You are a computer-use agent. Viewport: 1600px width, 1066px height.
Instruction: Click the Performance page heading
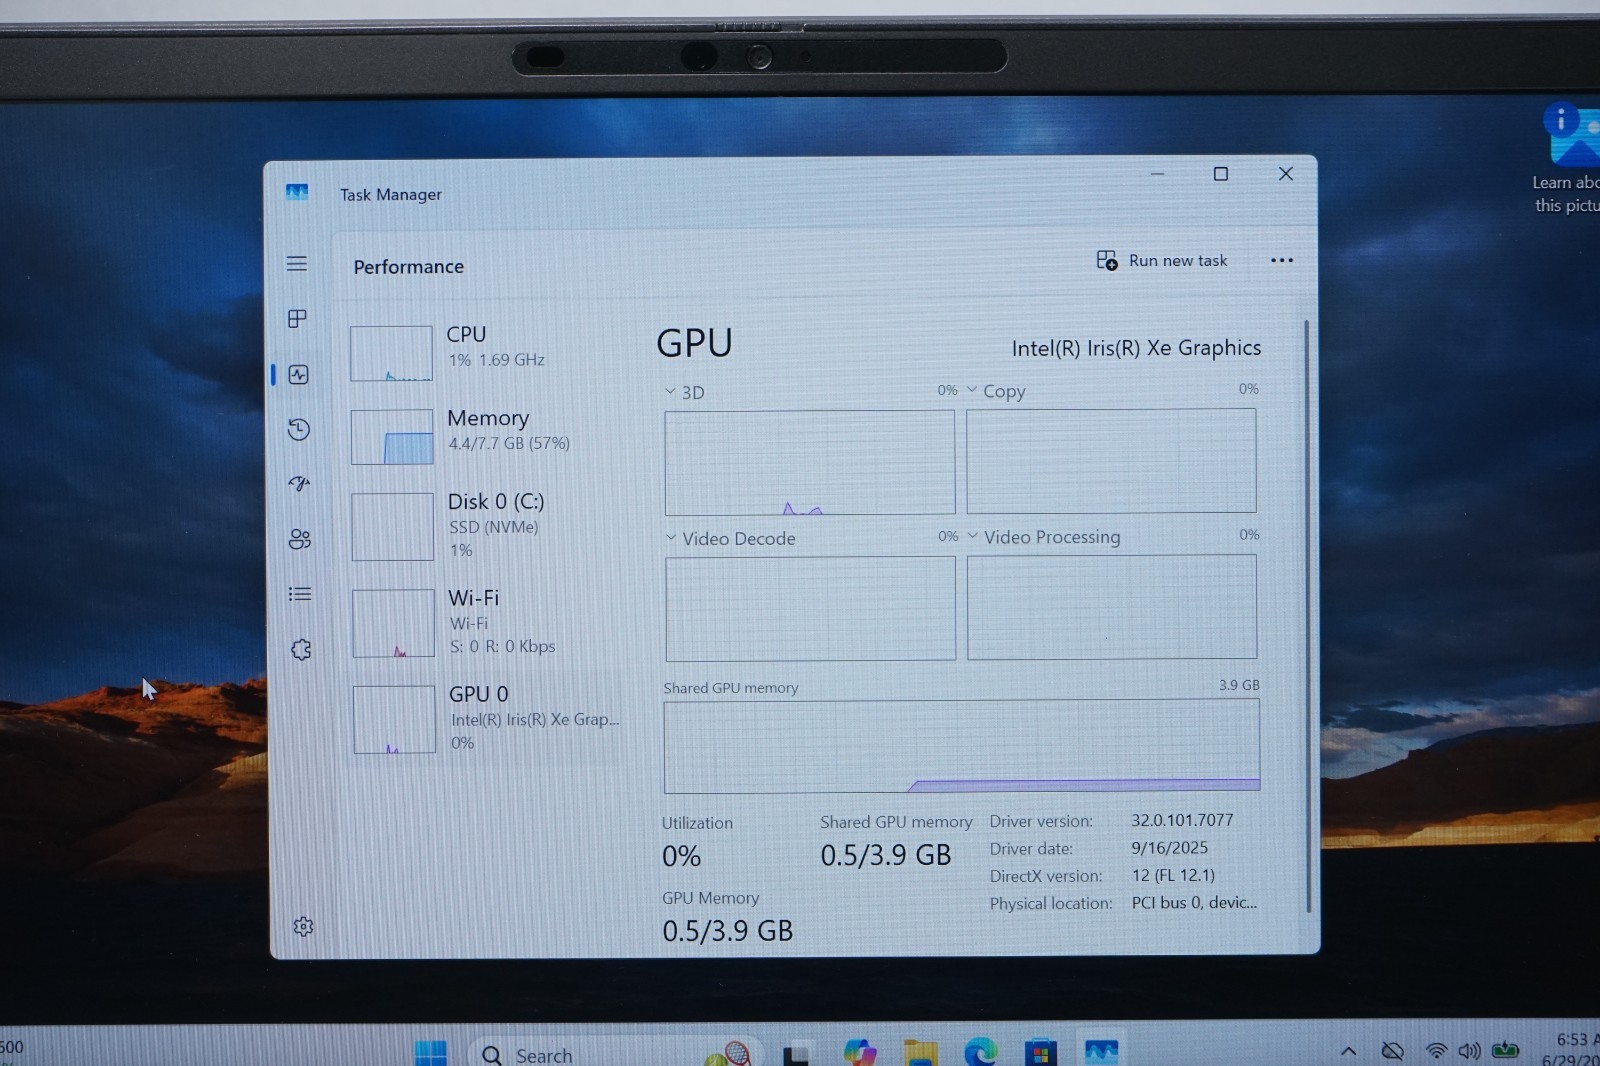(x=409, y=267)
